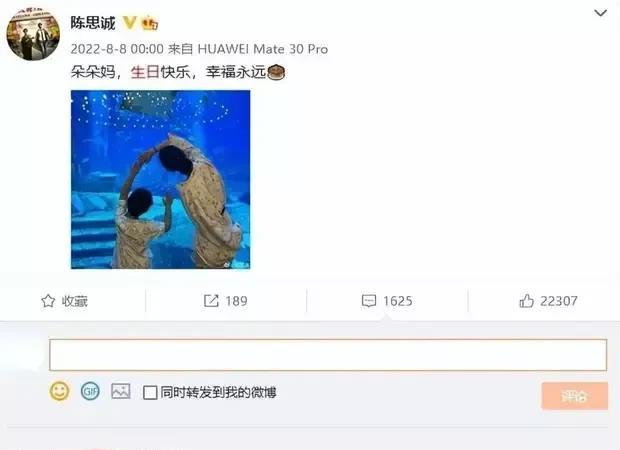This screenshot has width=620, height=450.
Task: Open the aquarium photo thumbnail
Action: [161, 180]
